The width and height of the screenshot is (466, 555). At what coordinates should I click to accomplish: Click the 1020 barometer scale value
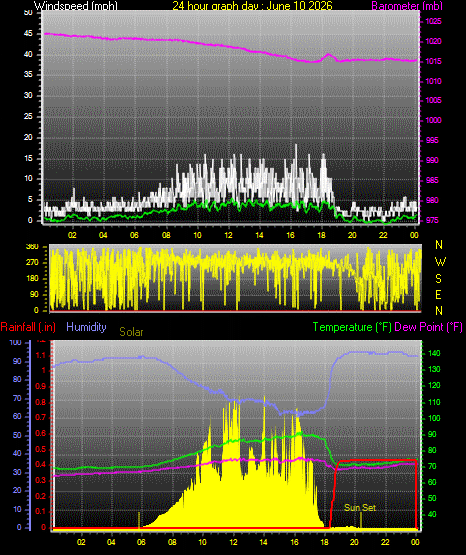point(433,41)
